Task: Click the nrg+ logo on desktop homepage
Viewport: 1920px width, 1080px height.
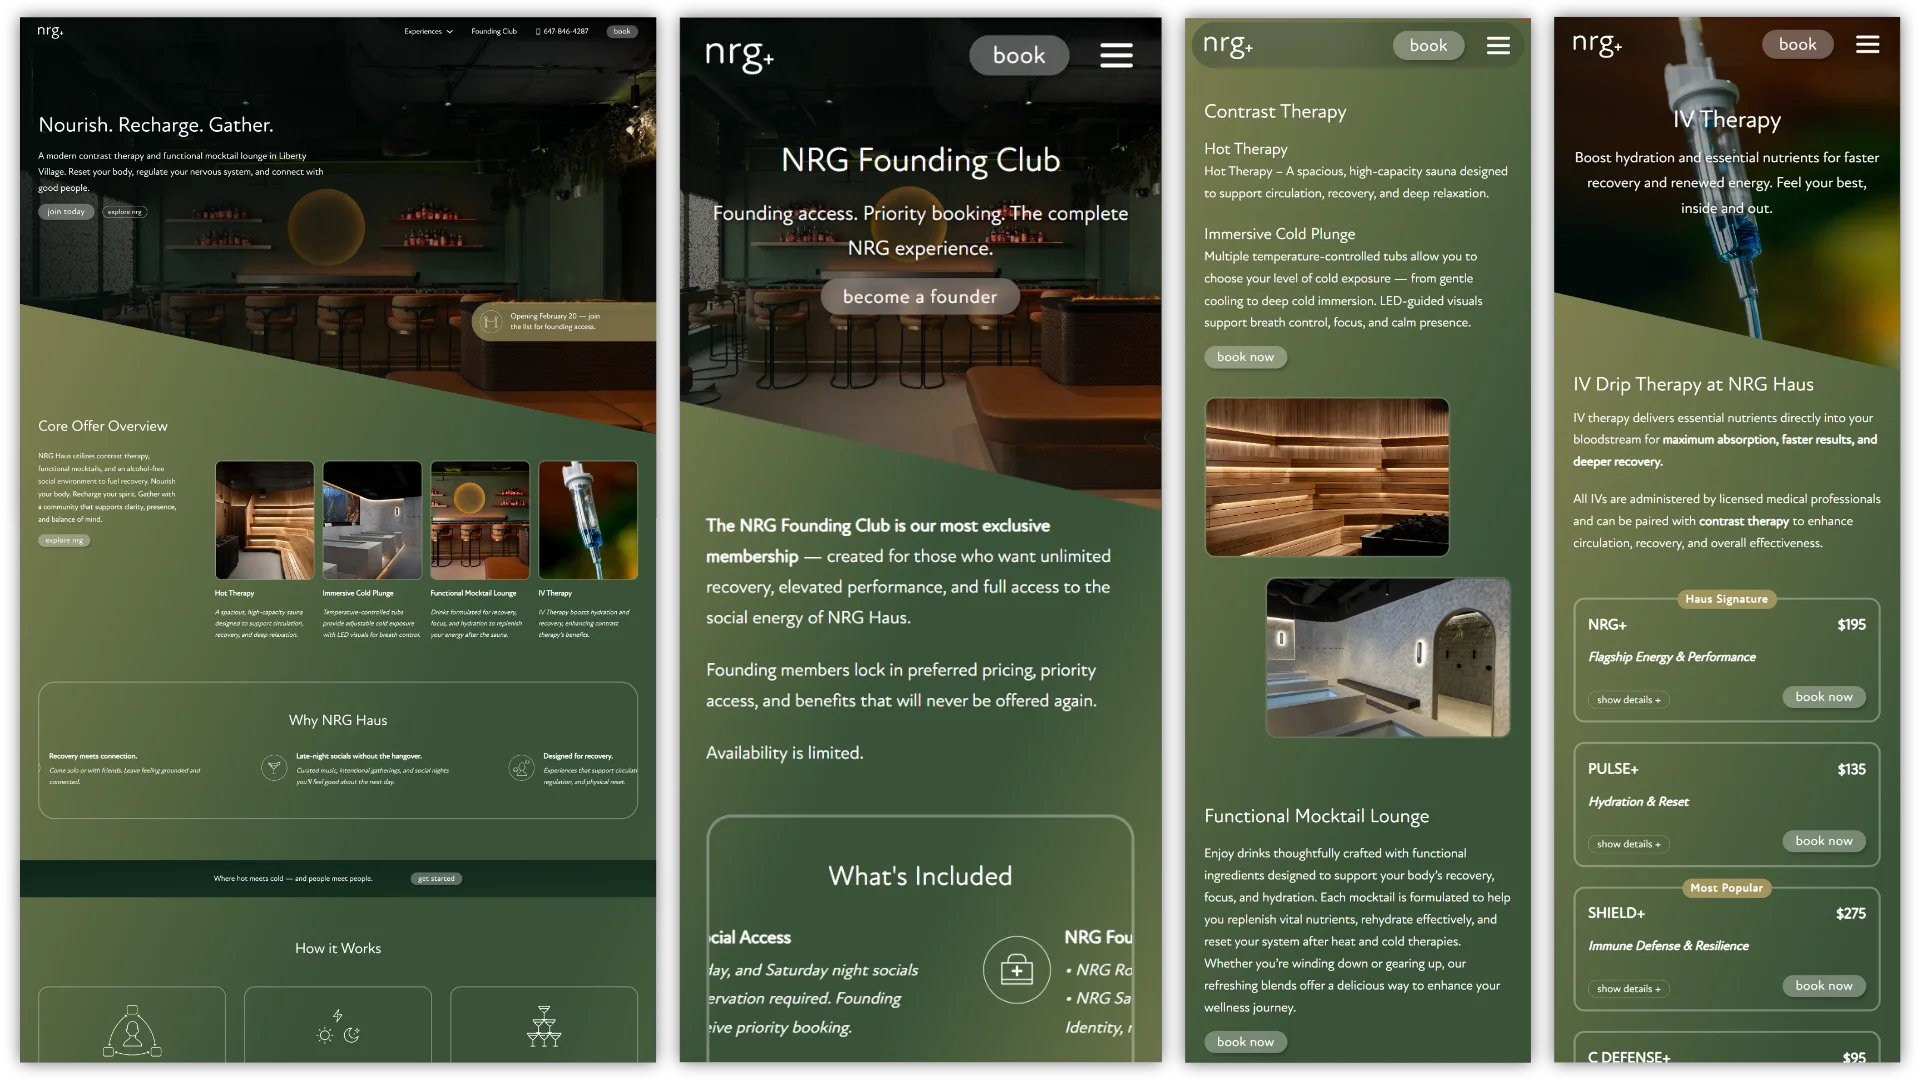Action: click(x=50, y=31)
